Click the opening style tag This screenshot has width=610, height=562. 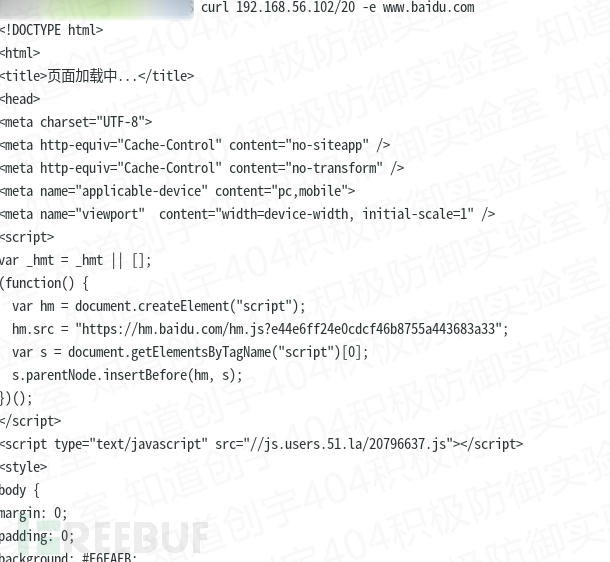pyautogui.click(x=23, y=467)
